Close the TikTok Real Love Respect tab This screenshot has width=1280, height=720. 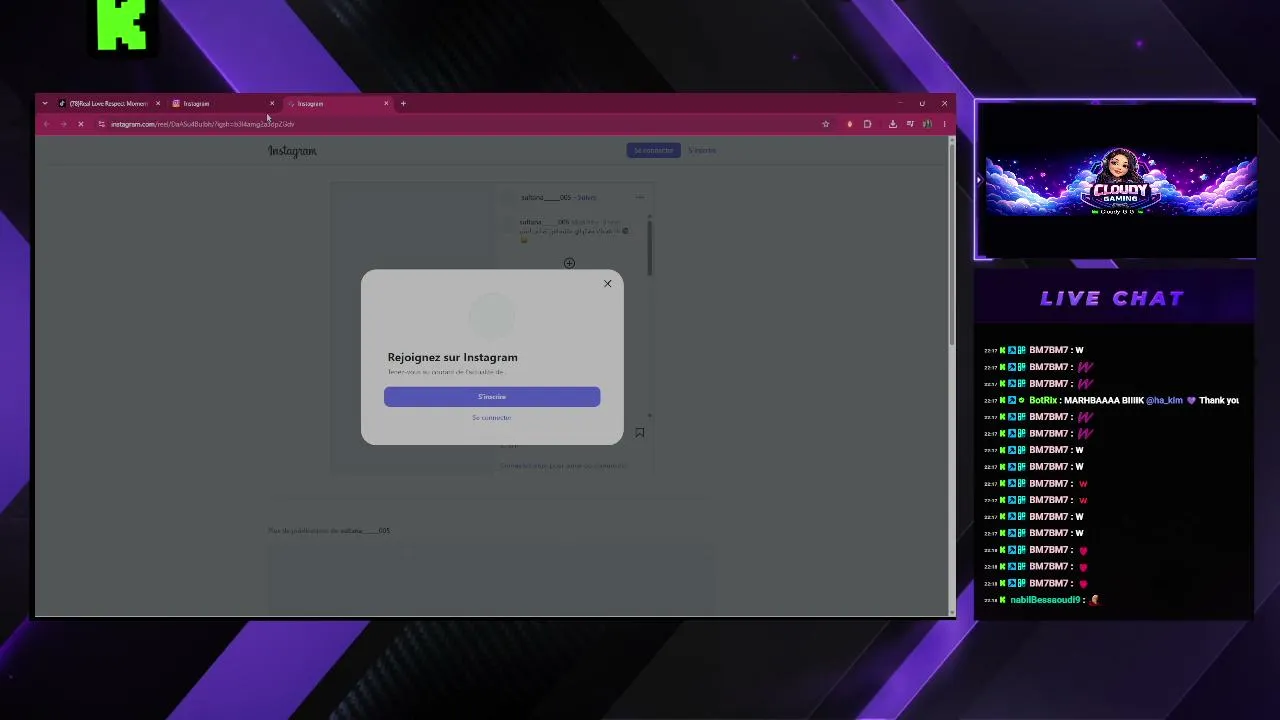pyautogui.click(x=157, y=103)
